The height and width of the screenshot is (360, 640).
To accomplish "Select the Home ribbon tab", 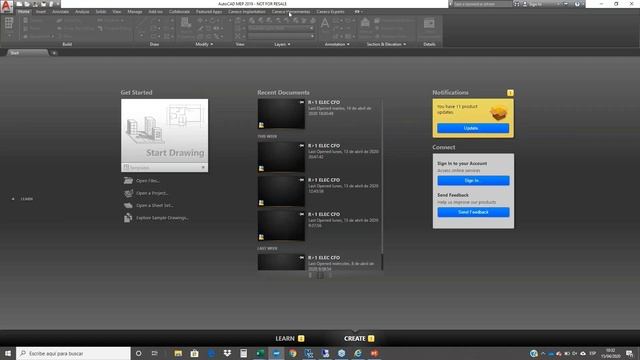I will (24, 11).
